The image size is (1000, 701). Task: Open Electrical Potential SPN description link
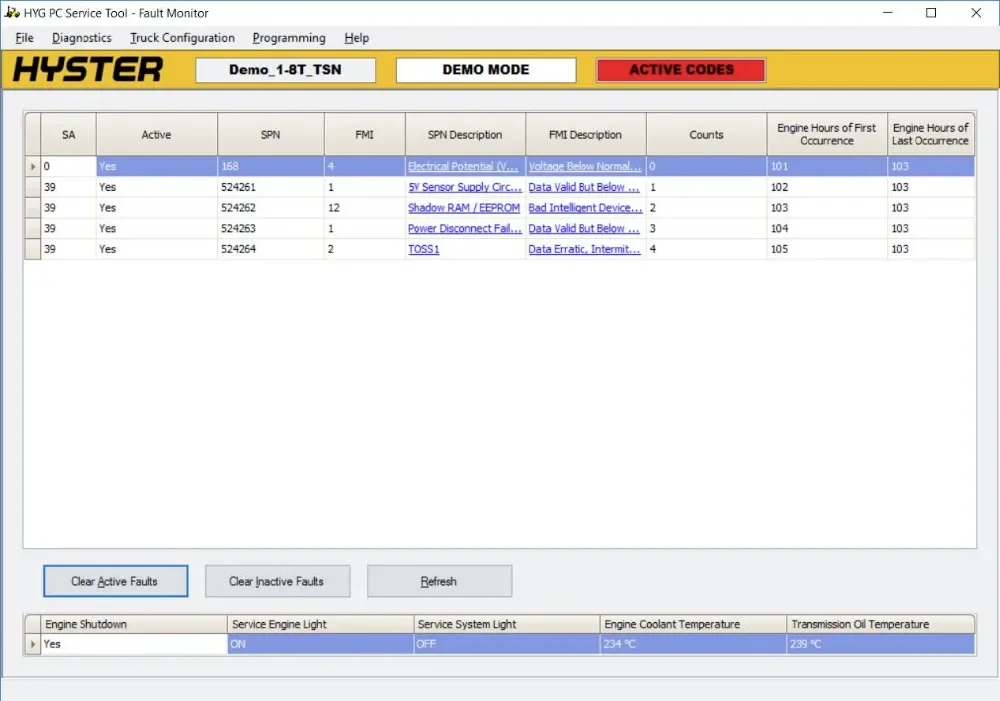[463, 166]
